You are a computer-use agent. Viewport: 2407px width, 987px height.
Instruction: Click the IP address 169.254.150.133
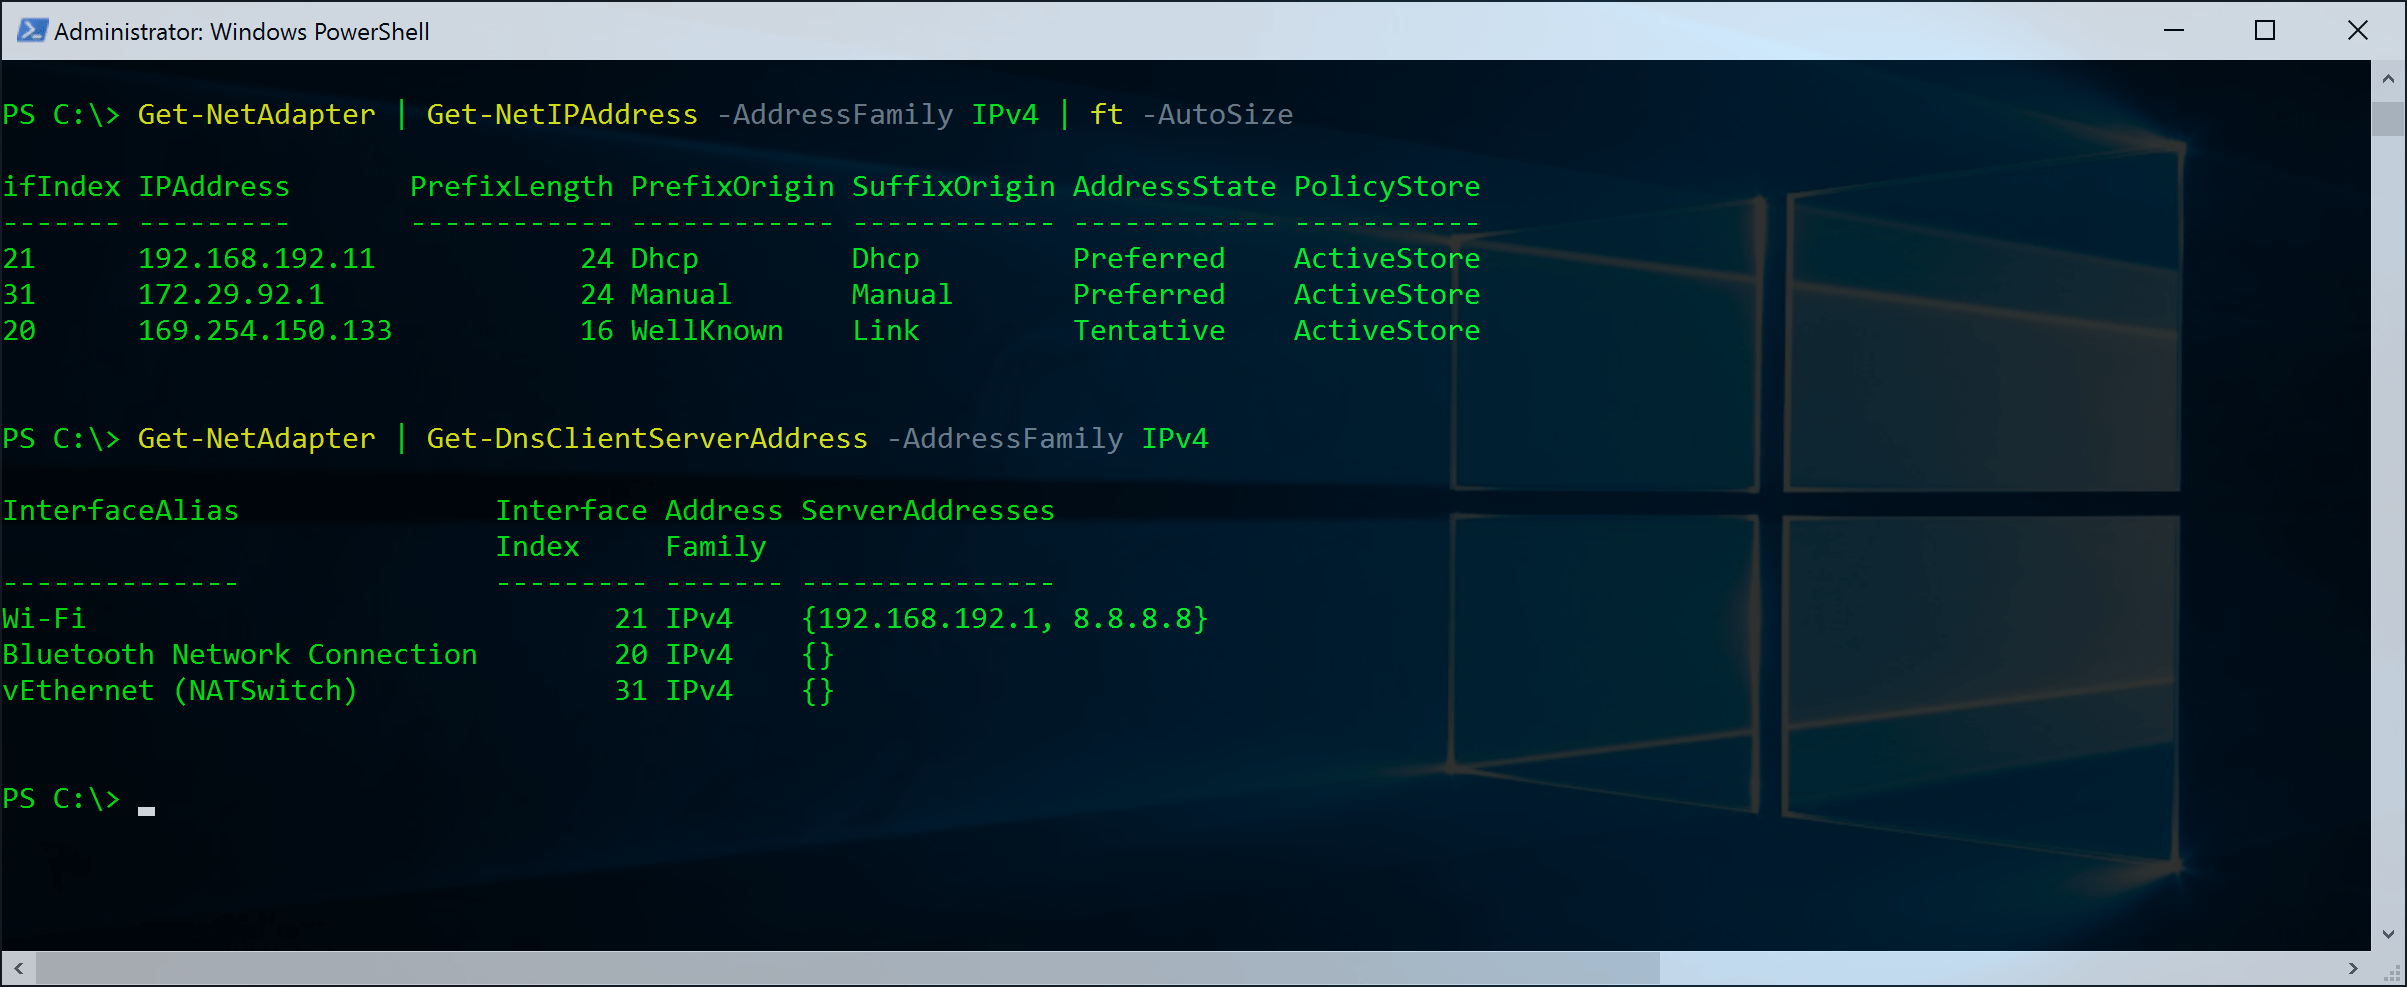[265, 331]
